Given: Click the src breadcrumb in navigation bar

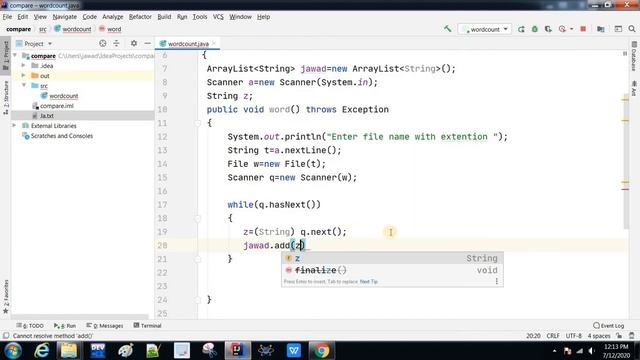Looking at the screenshot, I should (43, 29).
